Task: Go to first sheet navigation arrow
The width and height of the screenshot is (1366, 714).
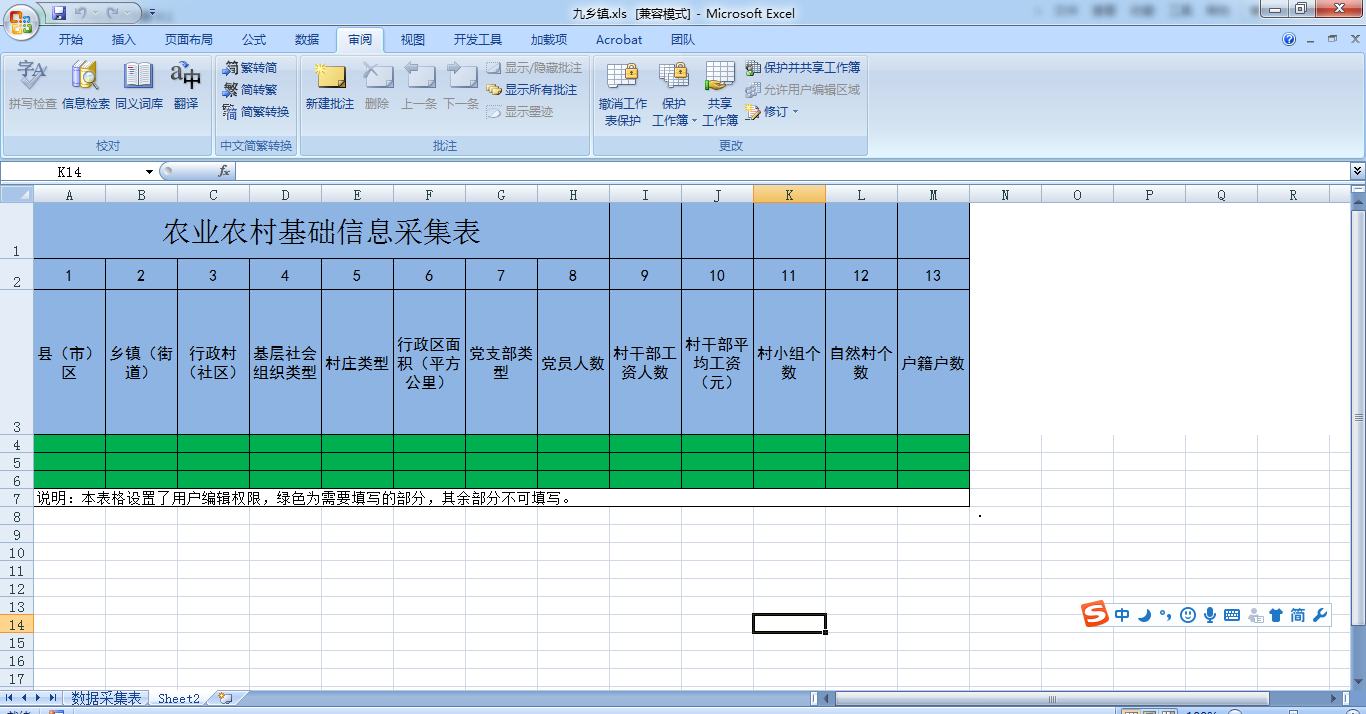Action: pos(10,698)
